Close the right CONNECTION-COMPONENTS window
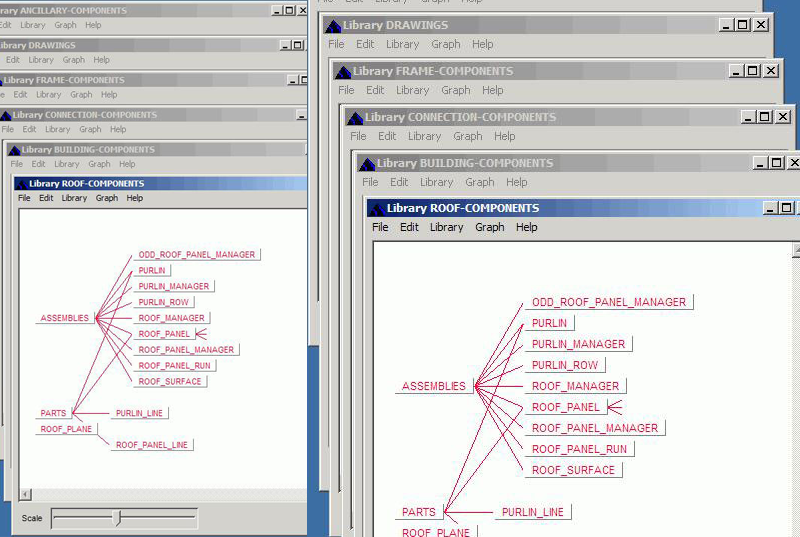800x537 pixels. tap(783, 117)
